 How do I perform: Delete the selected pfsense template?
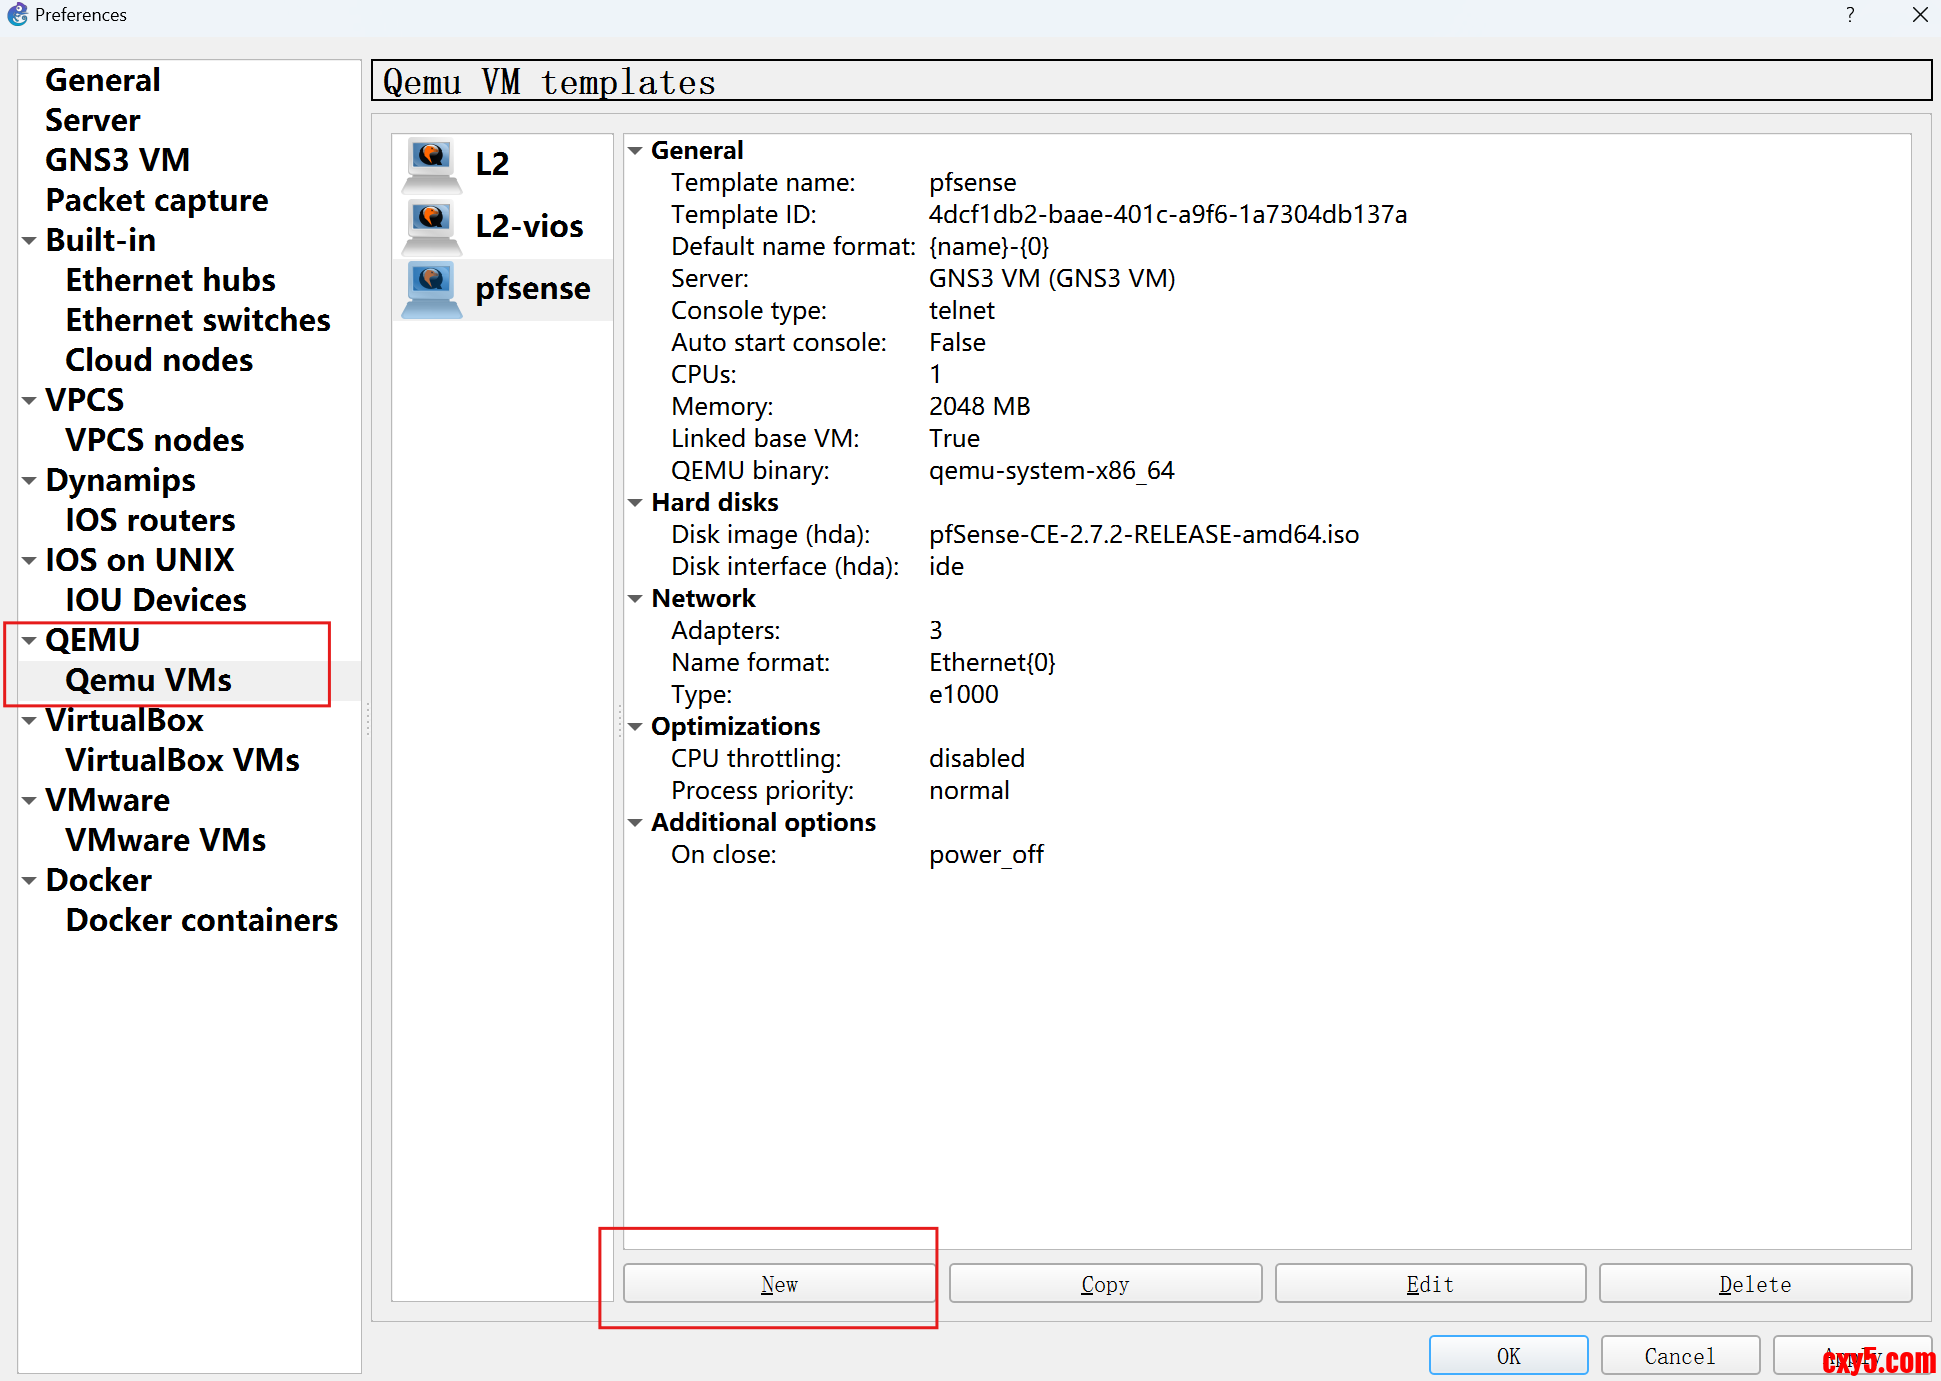[x=1754, y=1284]
